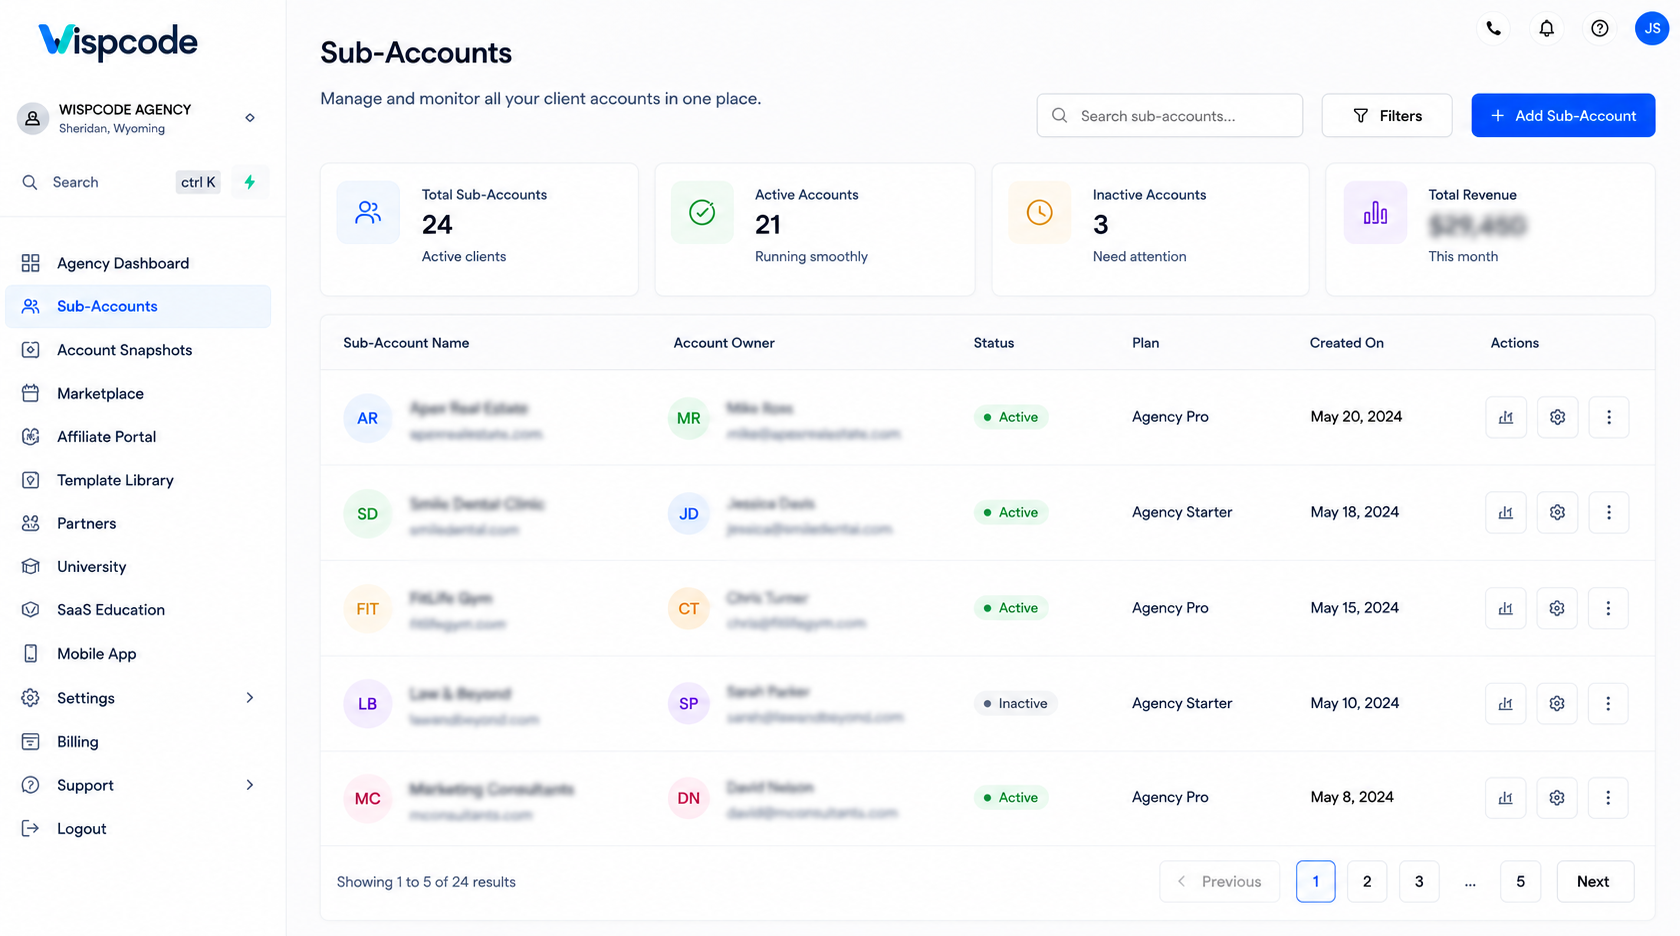The image size is (1680, 936).
Task: View analytics for the LB sub-account row
Action: [x=1506, y=703]
